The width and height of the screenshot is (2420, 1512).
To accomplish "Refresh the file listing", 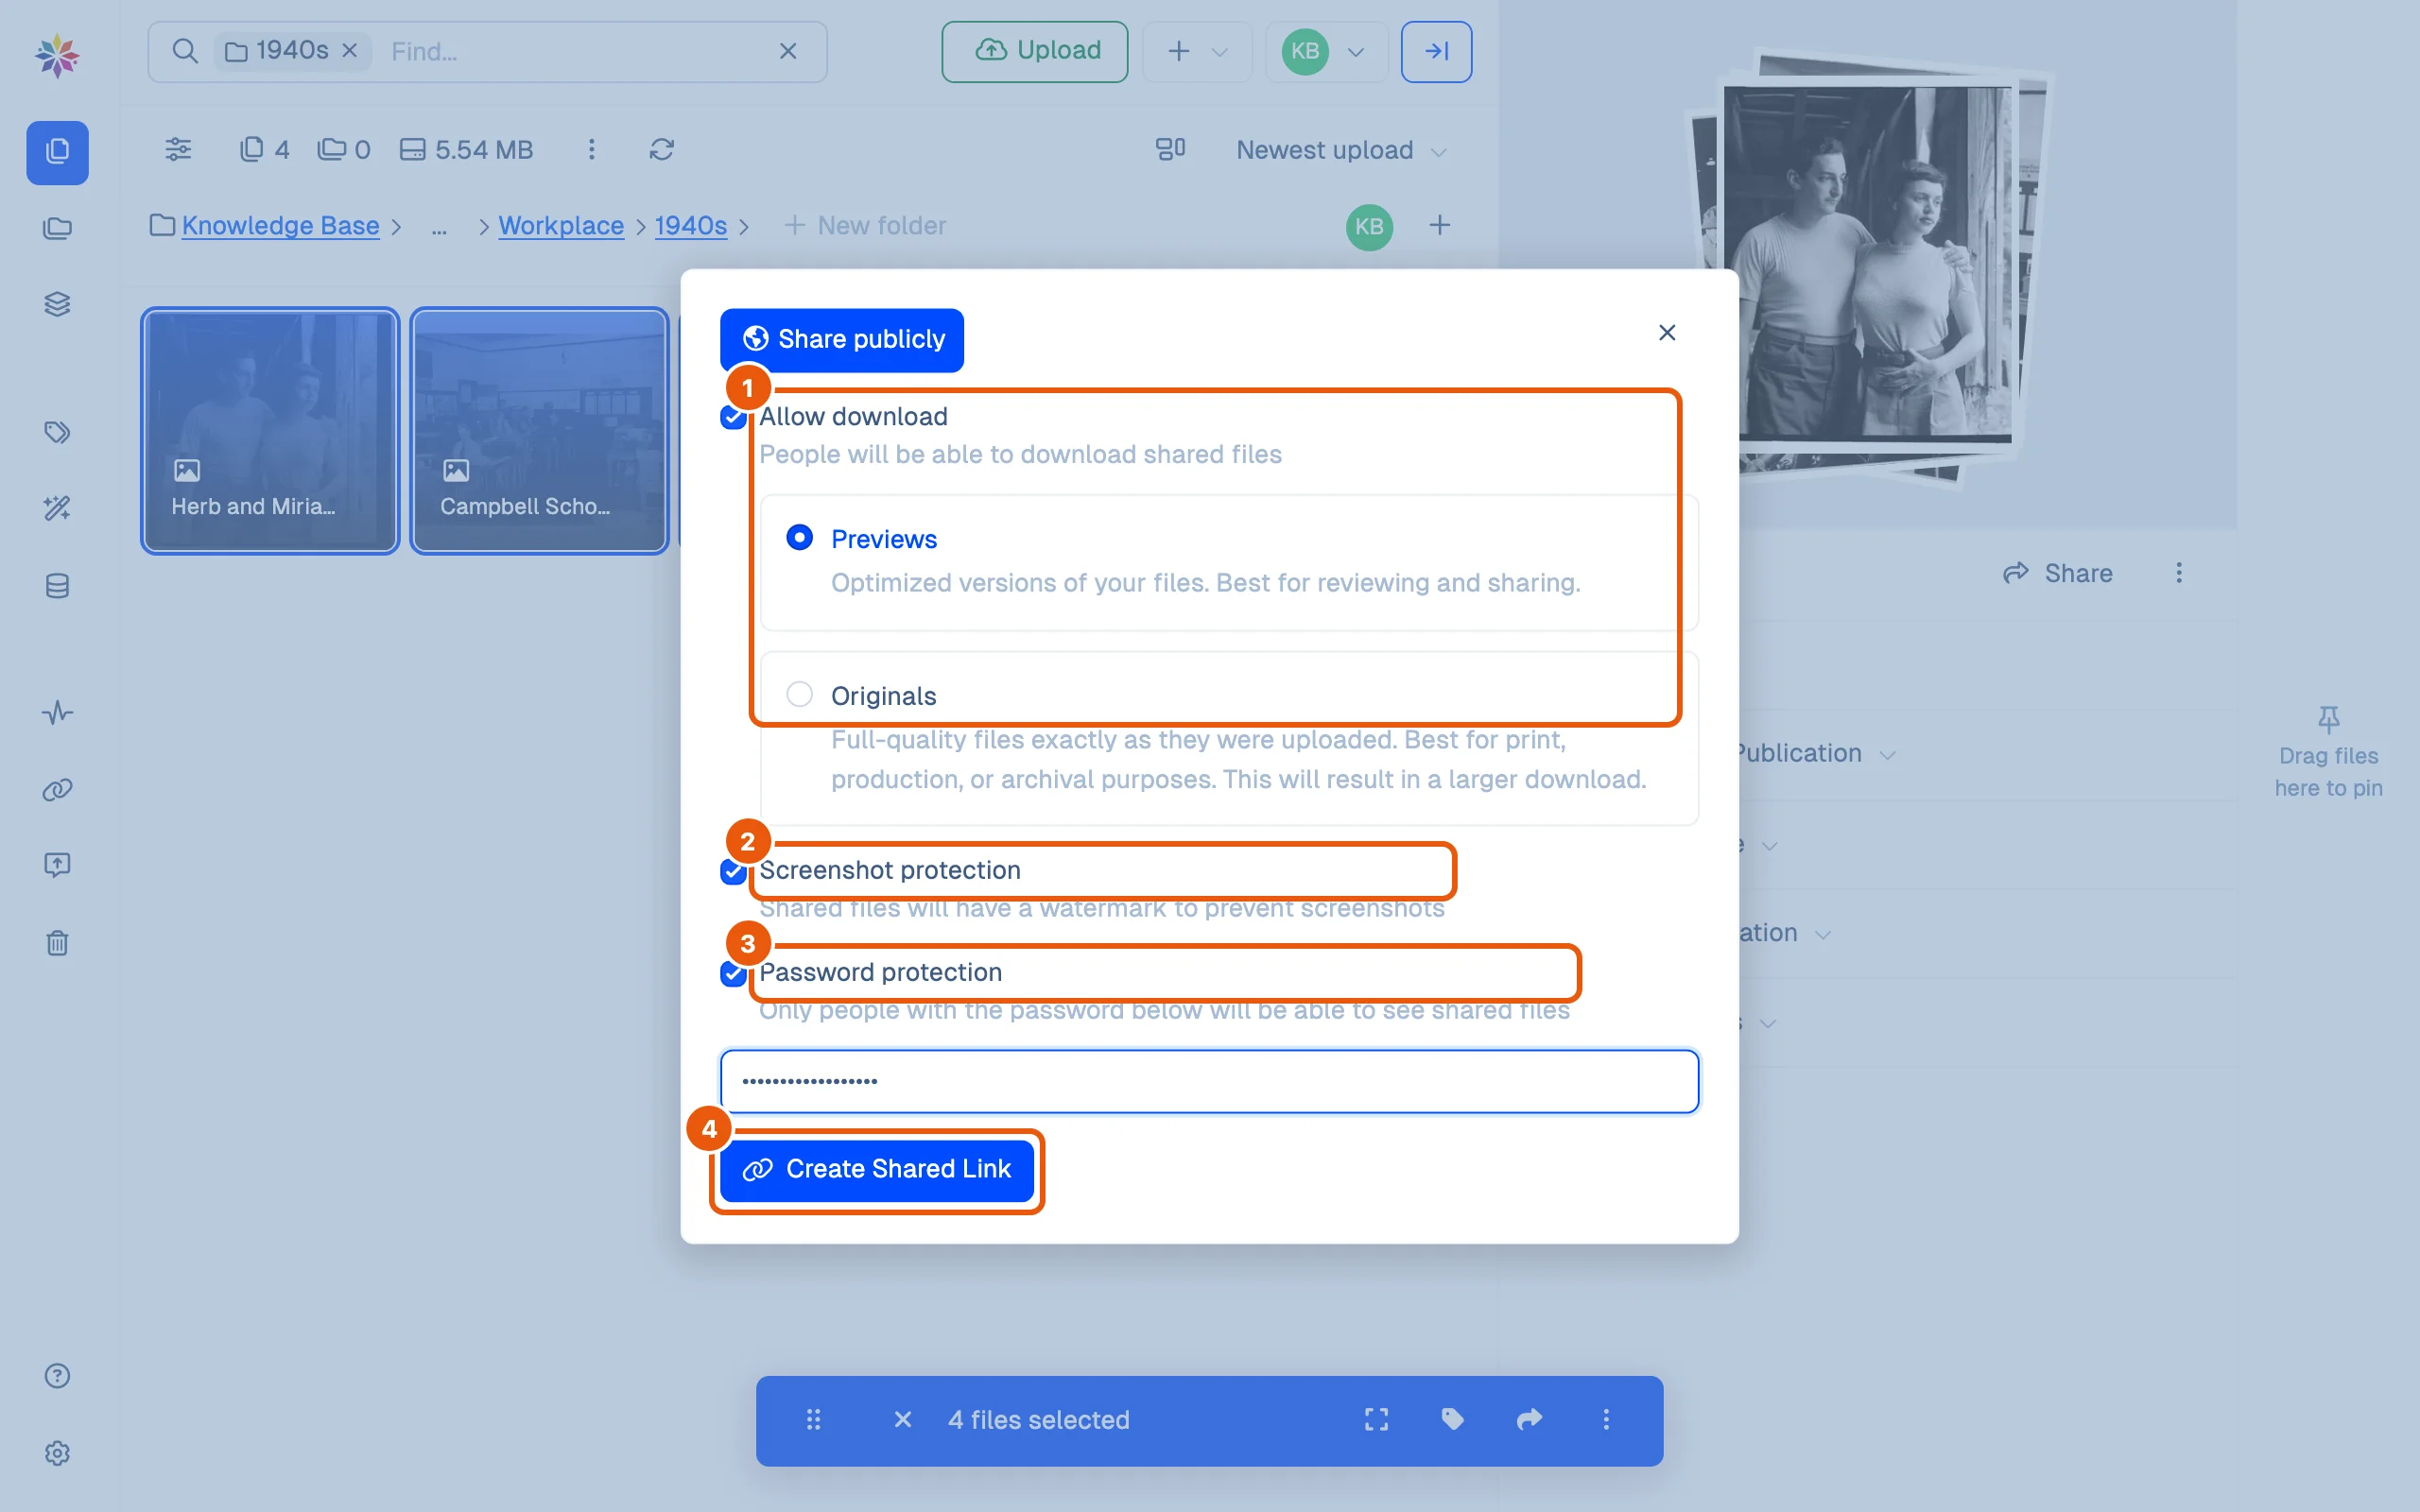I will pos(662,149).
